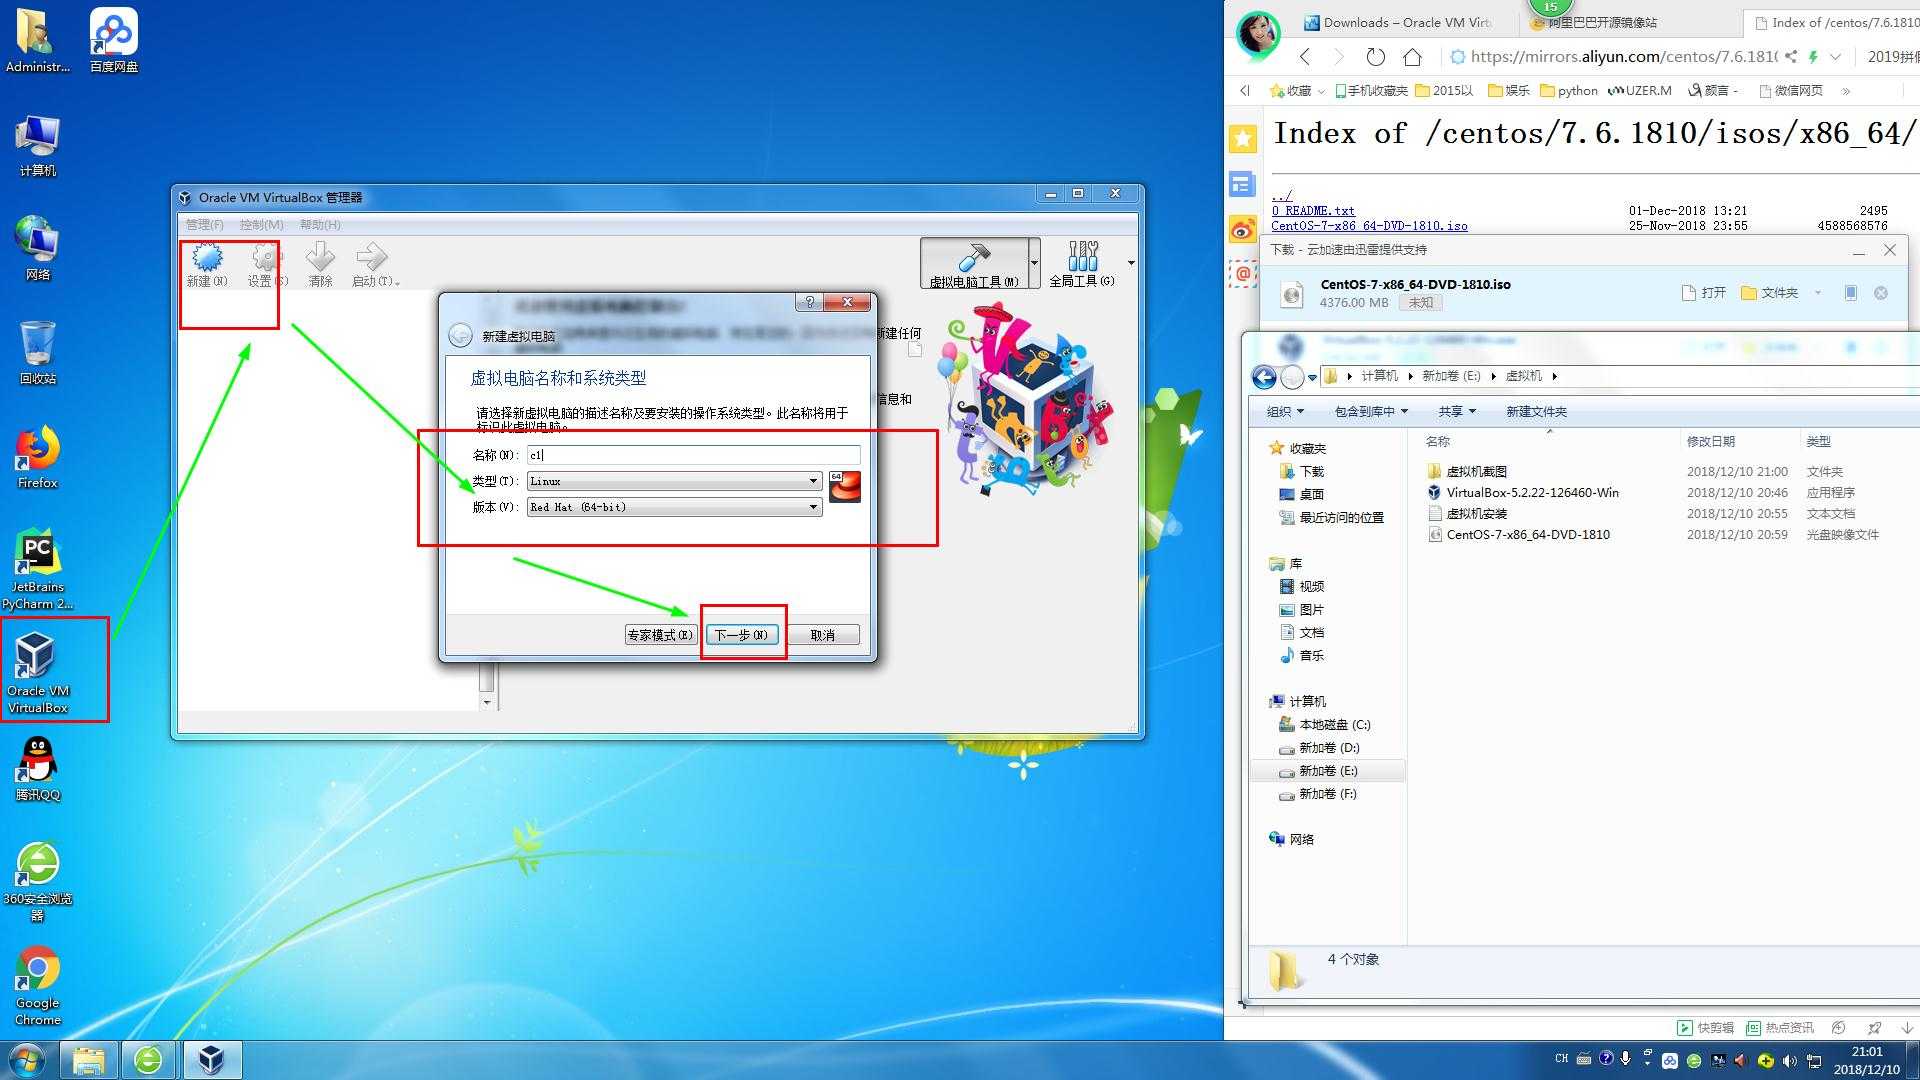Select the JetBrains PyCharm desktop shortcut

(x=37, y=569)
